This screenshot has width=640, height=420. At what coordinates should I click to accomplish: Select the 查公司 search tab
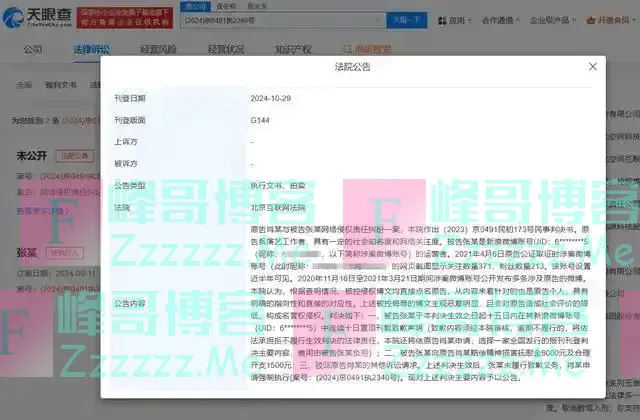click(x=196, y=6)
